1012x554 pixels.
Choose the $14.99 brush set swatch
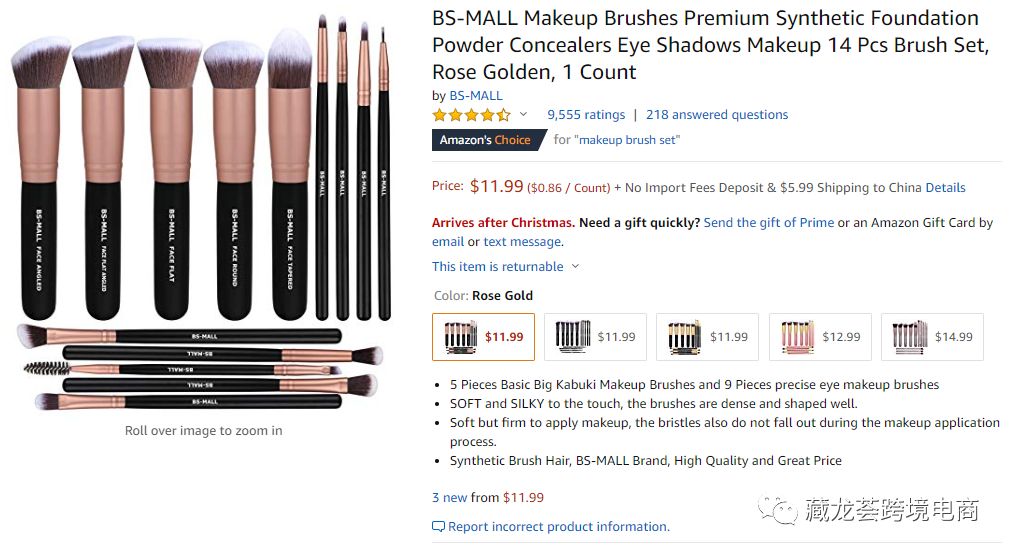click(x=932, y=337)
